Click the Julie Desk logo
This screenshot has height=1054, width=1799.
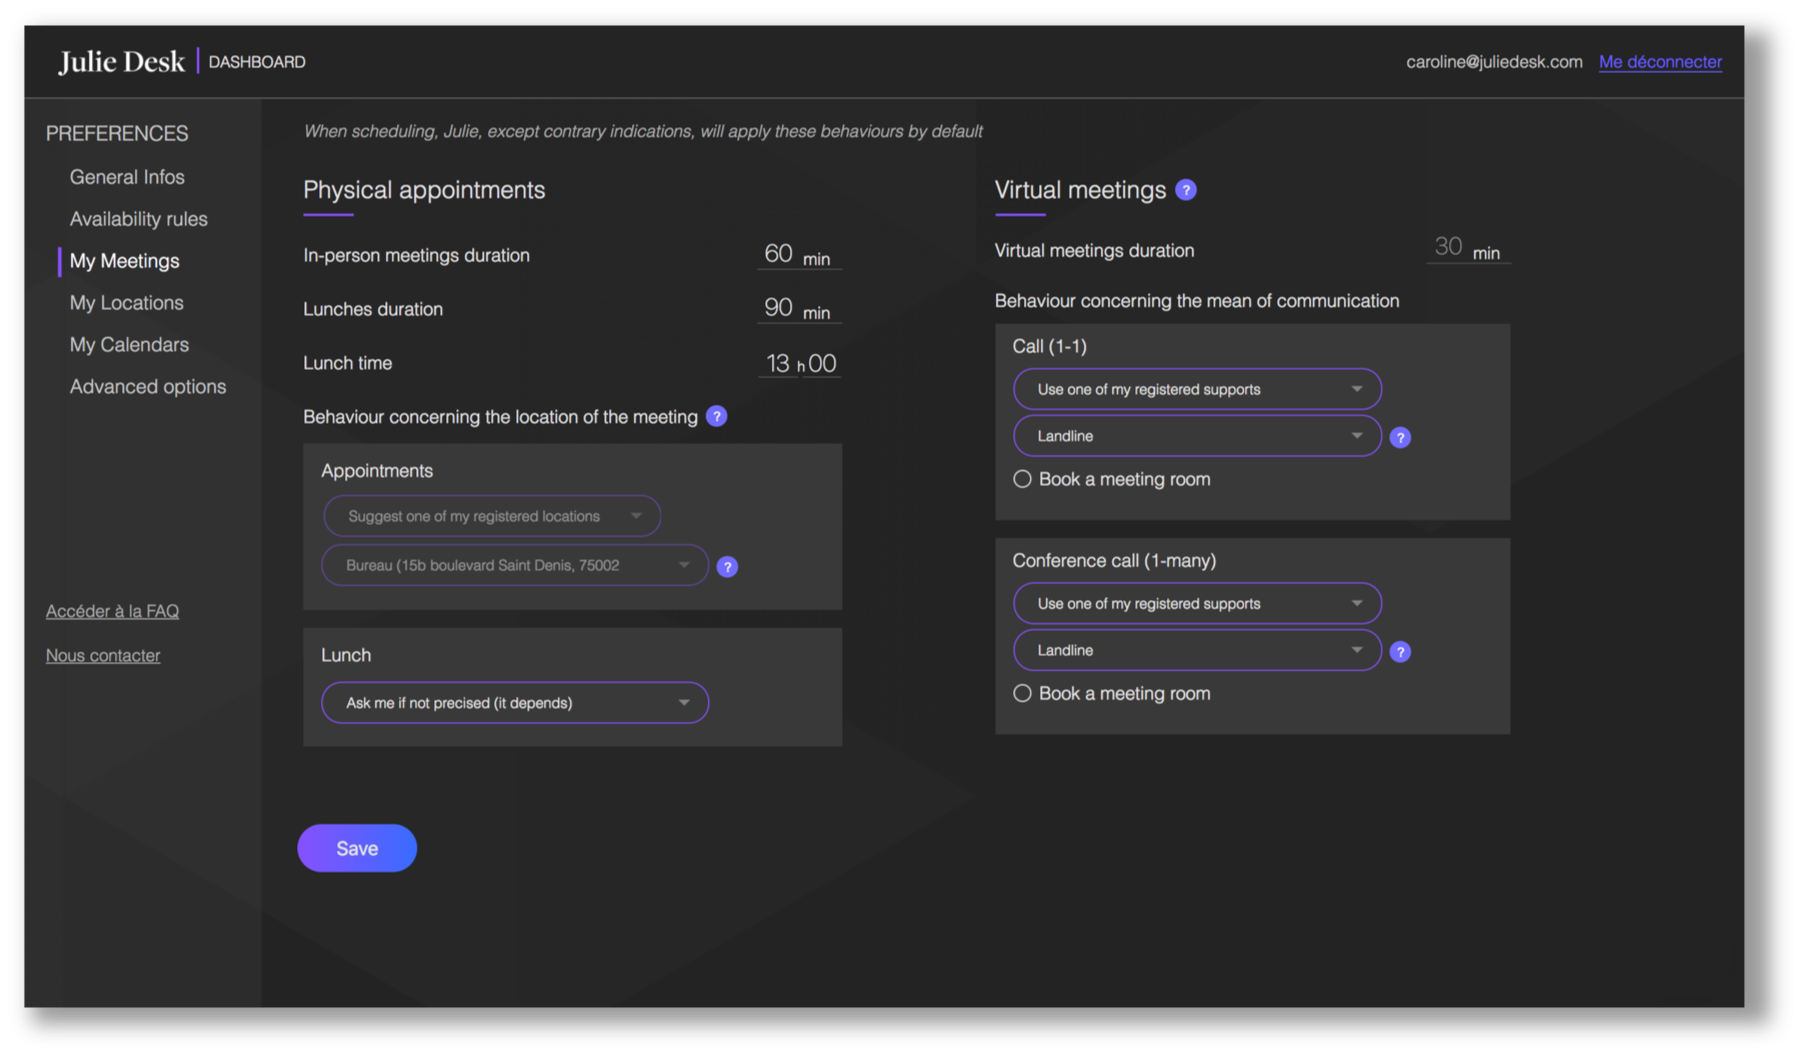[x=121, y=62]
